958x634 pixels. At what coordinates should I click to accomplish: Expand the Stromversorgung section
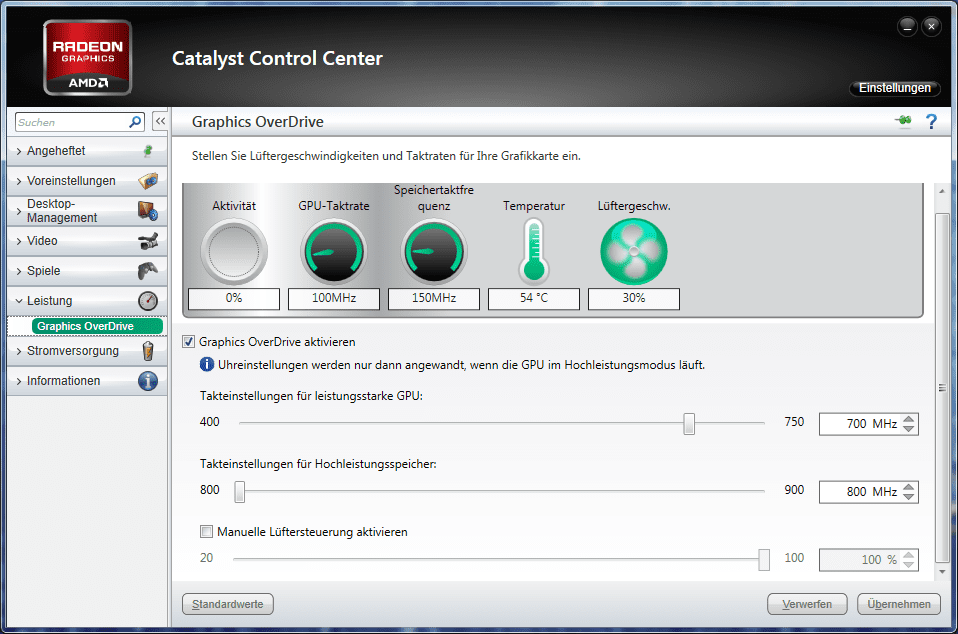click(x=19, y=351)
